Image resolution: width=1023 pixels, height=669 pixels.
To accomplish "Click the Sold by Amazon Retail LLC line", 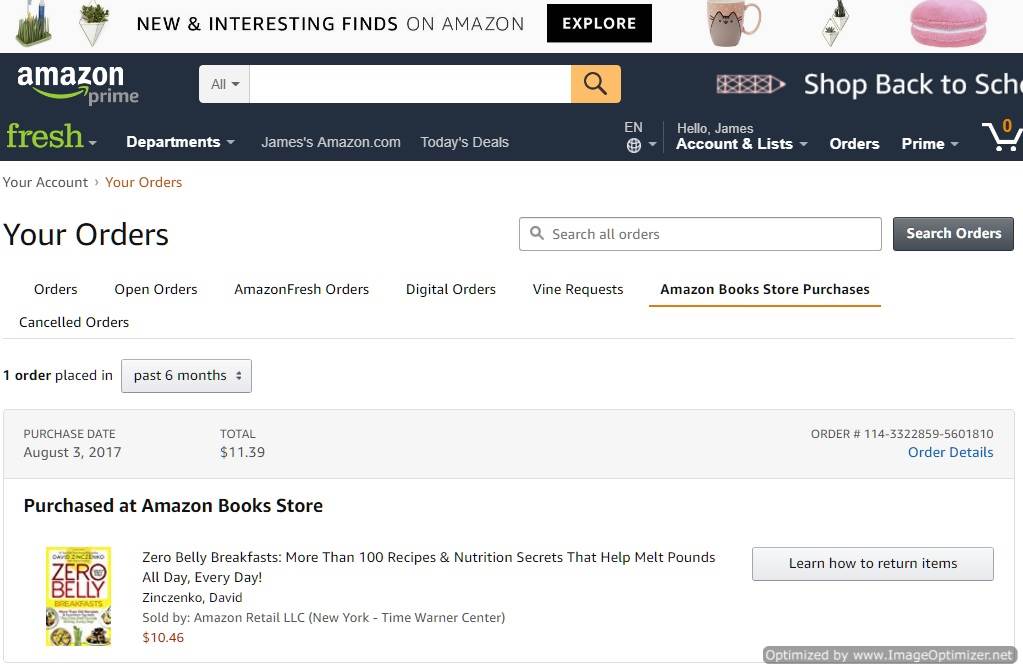I will 324,617.
